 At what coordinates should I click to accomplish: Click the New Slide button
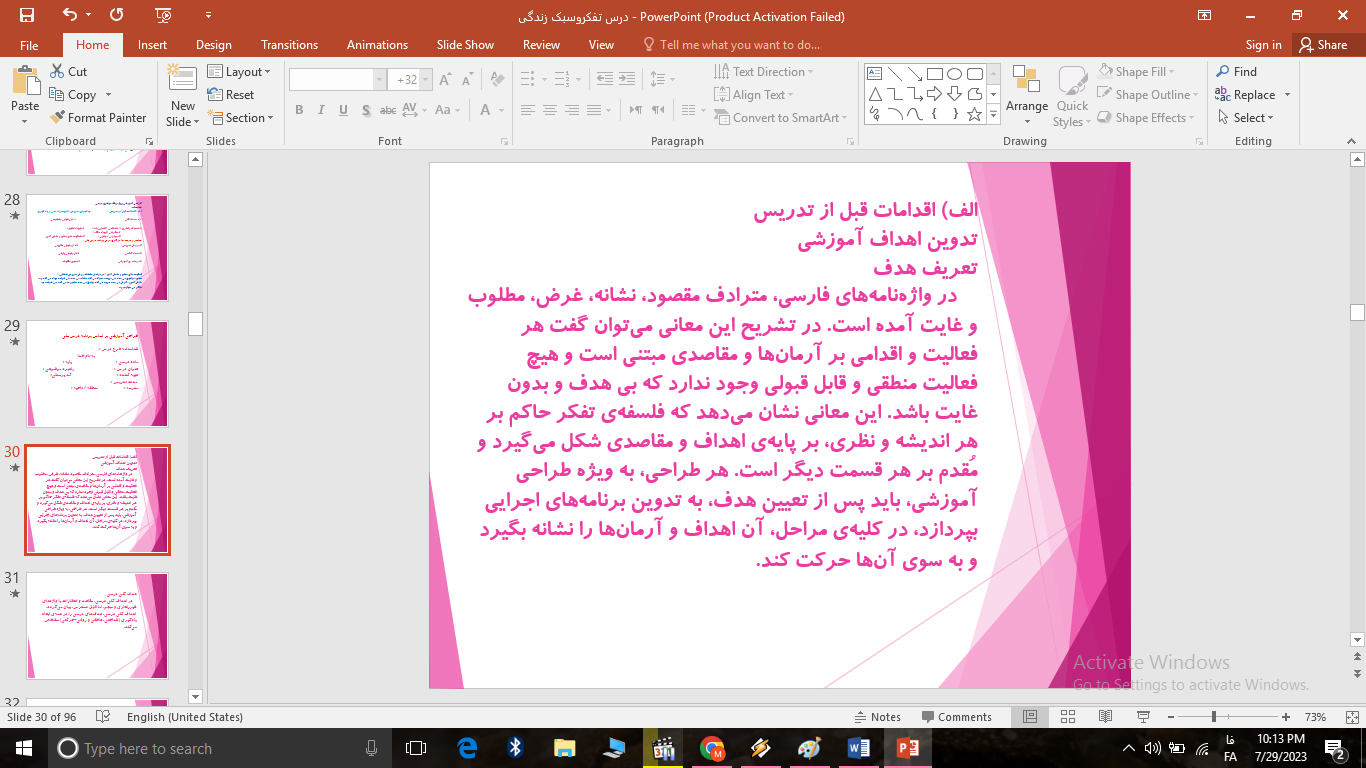183,96
